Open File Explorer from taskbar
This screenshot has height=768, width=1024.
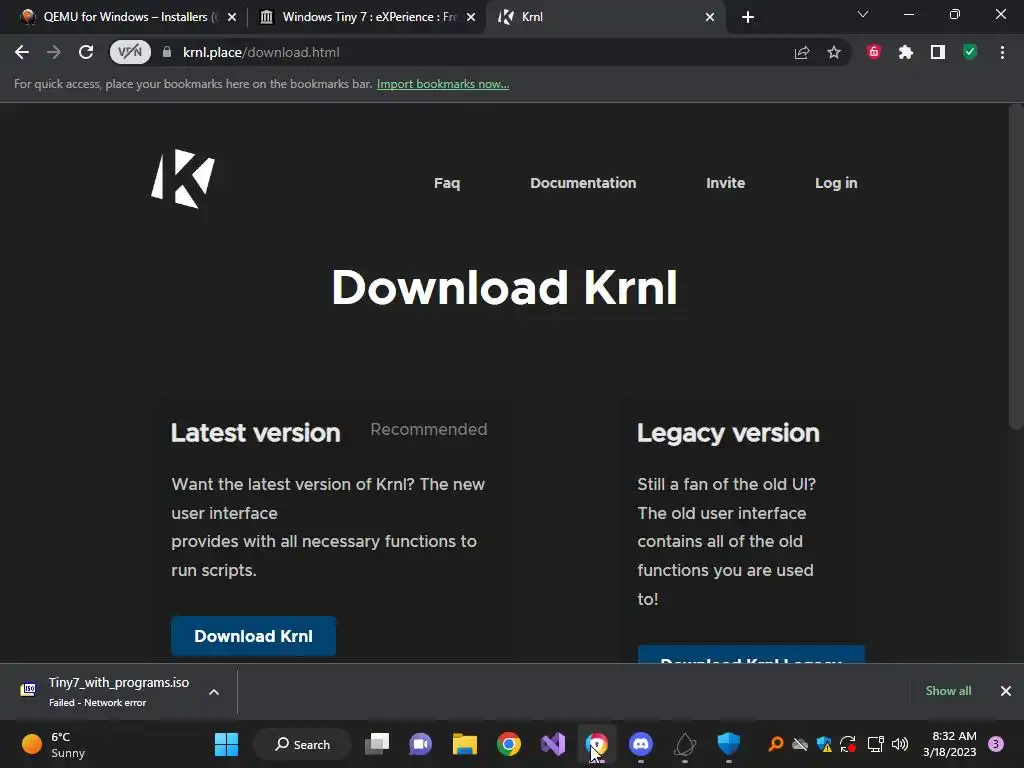[x=465, y=744]
